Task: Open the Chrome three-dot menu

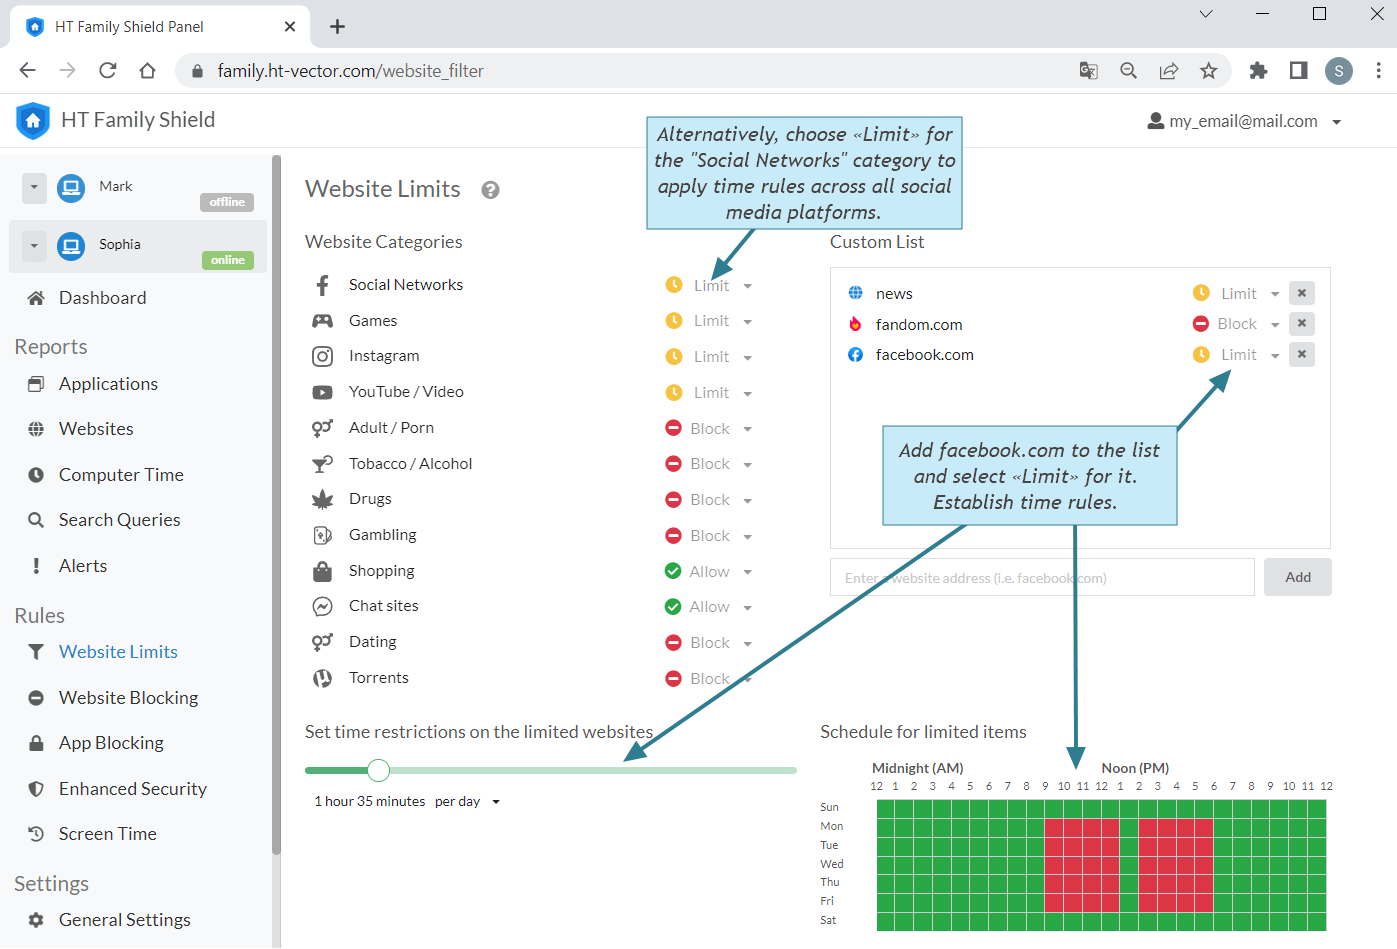Action: point(1378,70)
